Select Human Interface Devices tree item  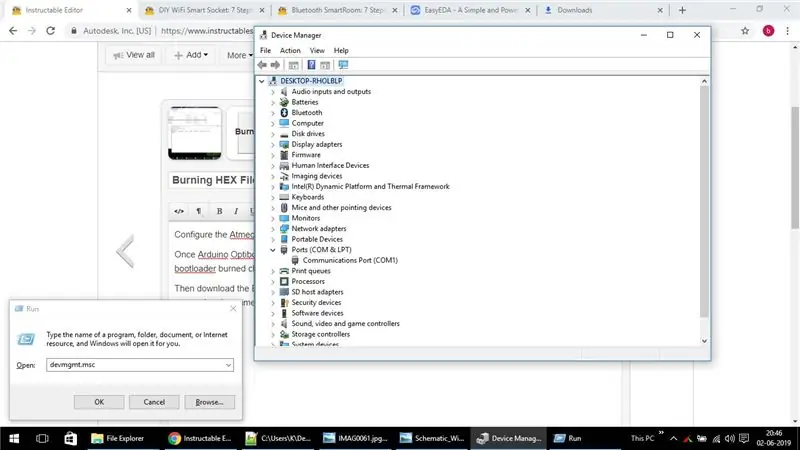tap(330, 165)
